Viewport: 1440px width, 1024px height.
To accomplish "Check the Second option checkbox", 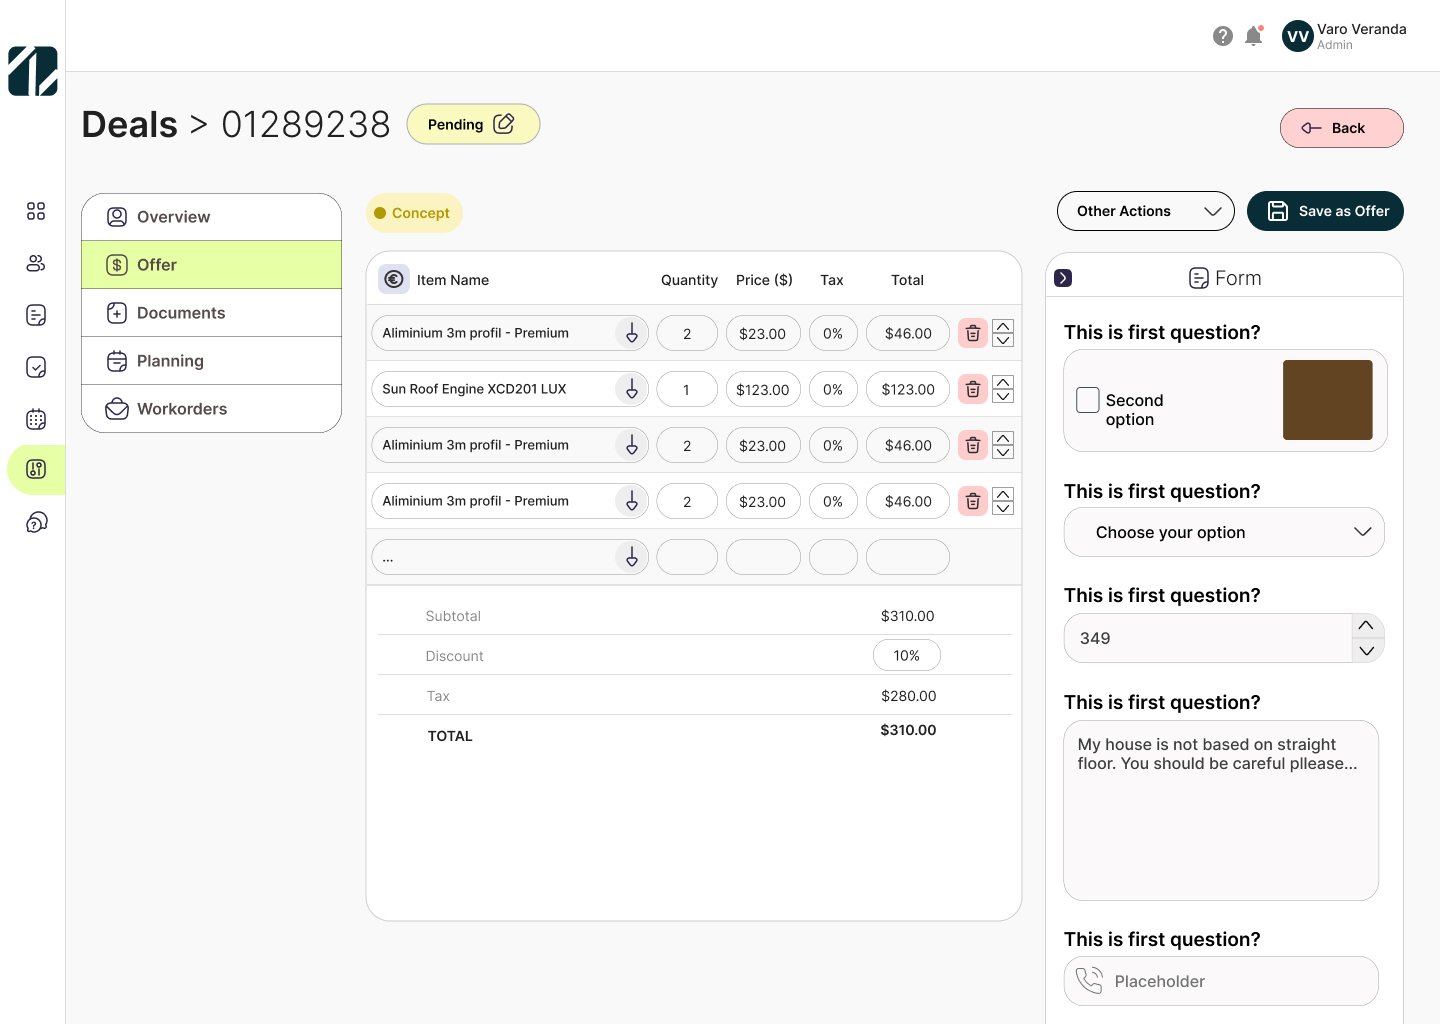I will (1088, 400).
